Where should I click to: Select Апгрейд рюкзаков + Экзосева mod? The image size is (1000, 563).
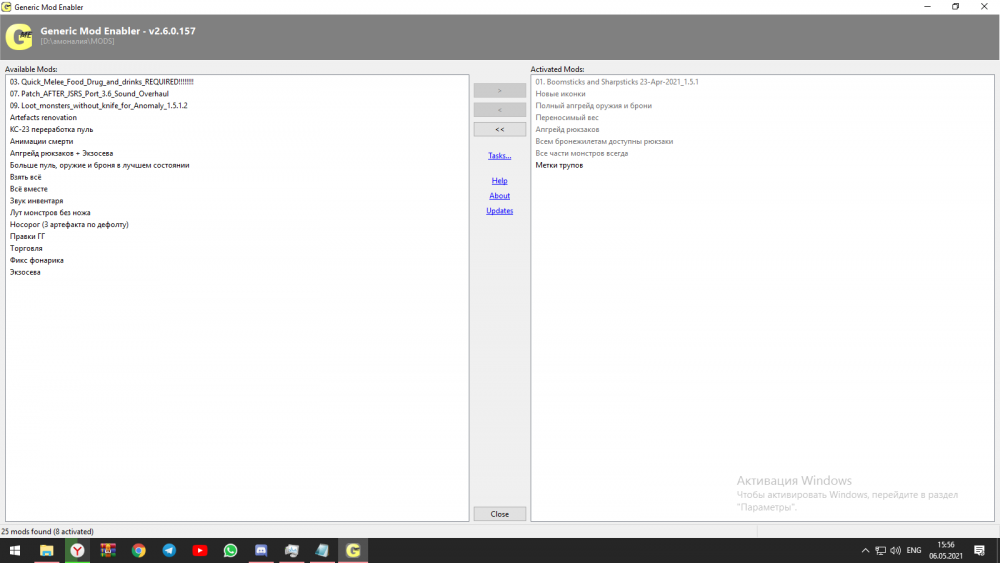click(x=61, y=153)
